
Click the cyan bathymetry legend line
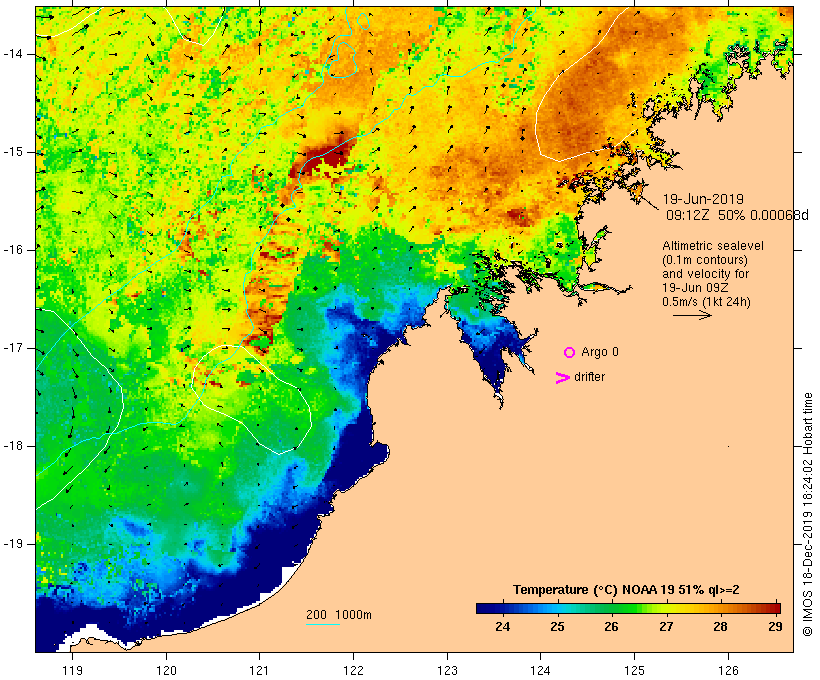tap(323, 624)
